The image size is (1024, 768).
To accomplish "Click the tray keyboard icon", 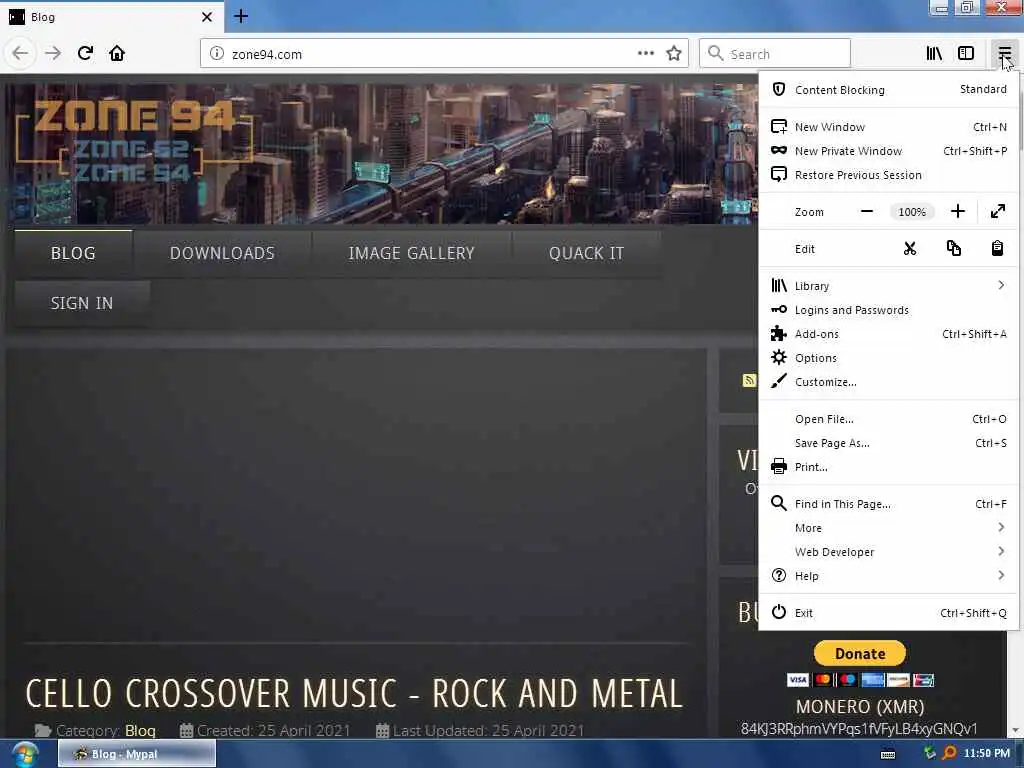I will (x=888, y=754).
